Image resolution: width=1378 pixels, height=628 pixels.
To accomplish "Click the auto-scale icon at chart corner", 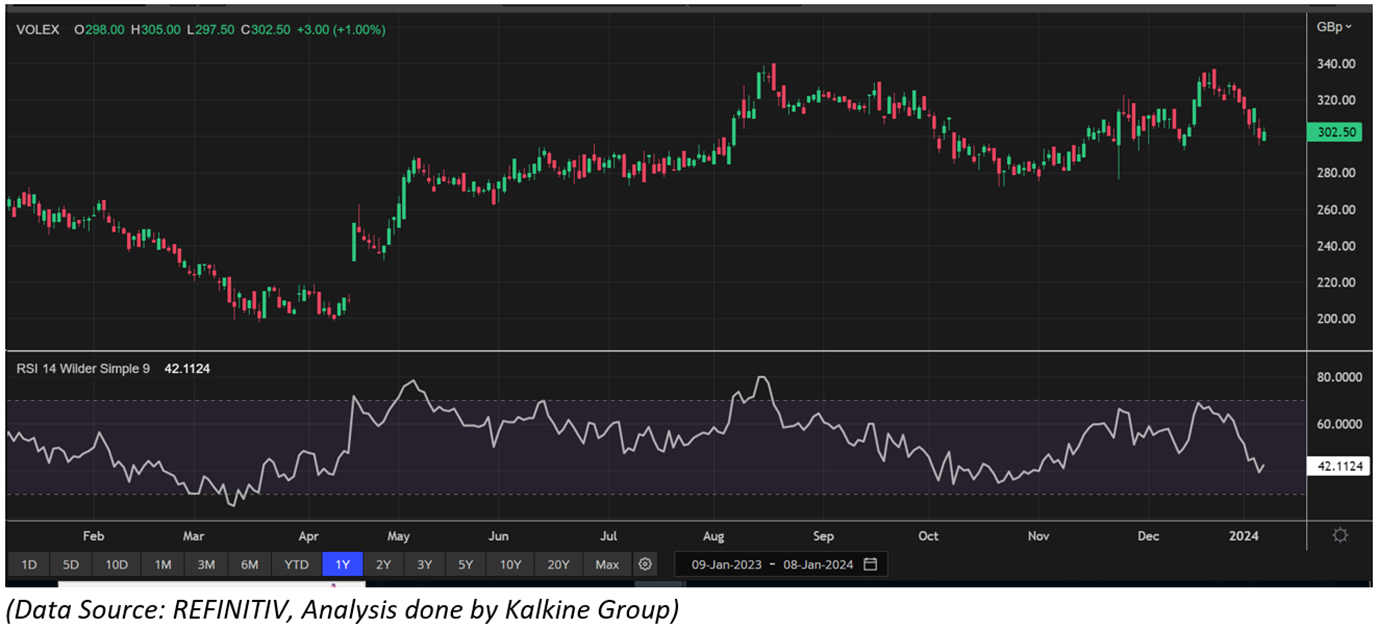I will point(1340,535).
